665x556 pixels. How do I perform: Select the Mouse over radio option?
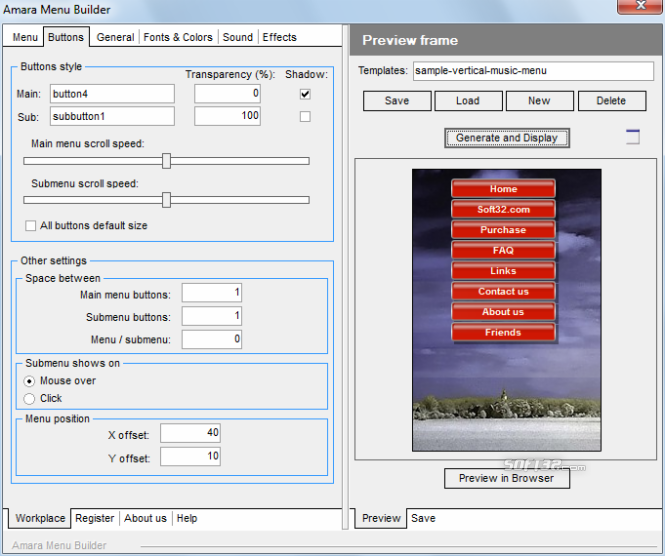click(x=29, y=381)
